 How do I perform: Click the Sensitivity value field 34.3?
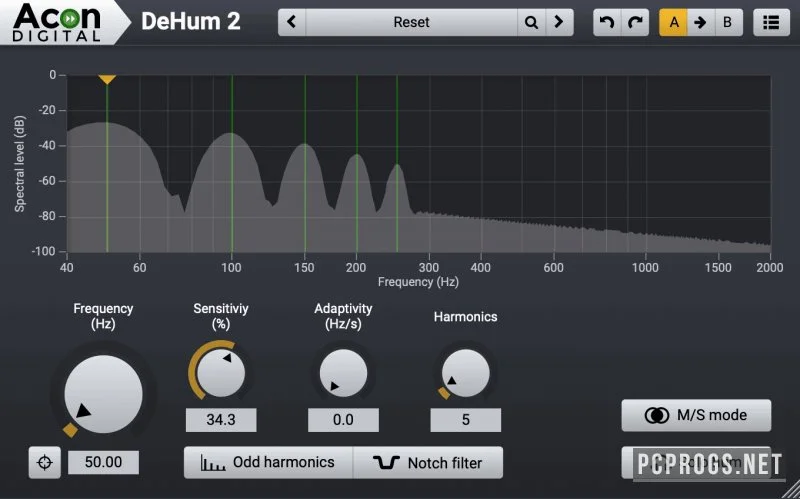(x=221, y=420)
